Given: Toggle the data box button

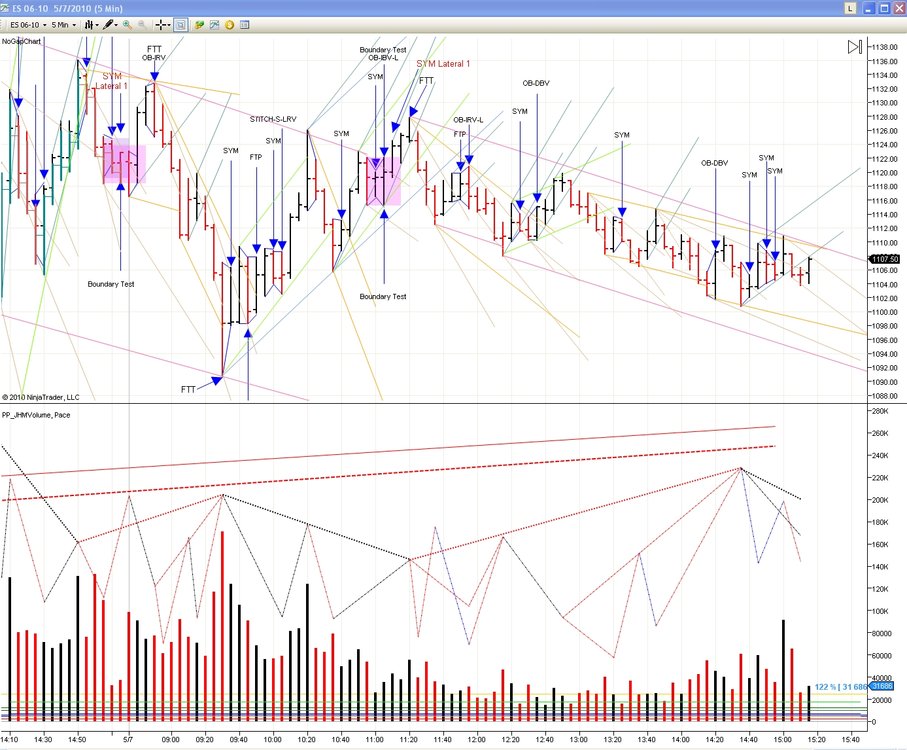Looking at the screenshot, I should click(180, 25).
